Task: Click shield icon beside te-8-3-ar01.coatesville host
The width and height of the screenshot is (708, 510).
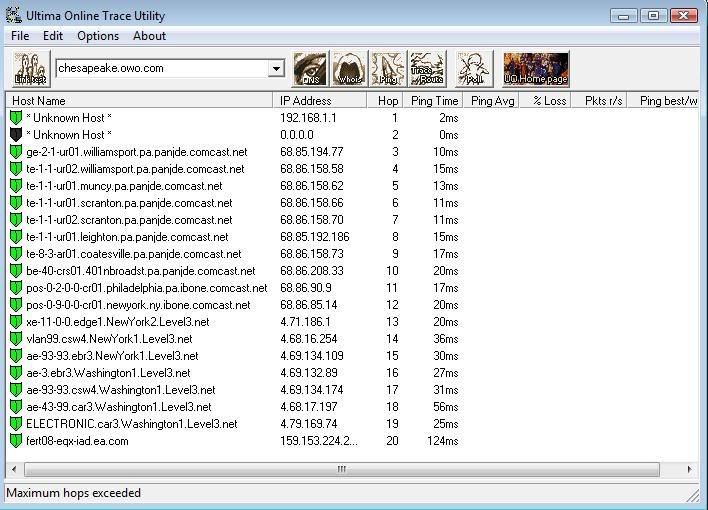Action: [x=16, y=254]
